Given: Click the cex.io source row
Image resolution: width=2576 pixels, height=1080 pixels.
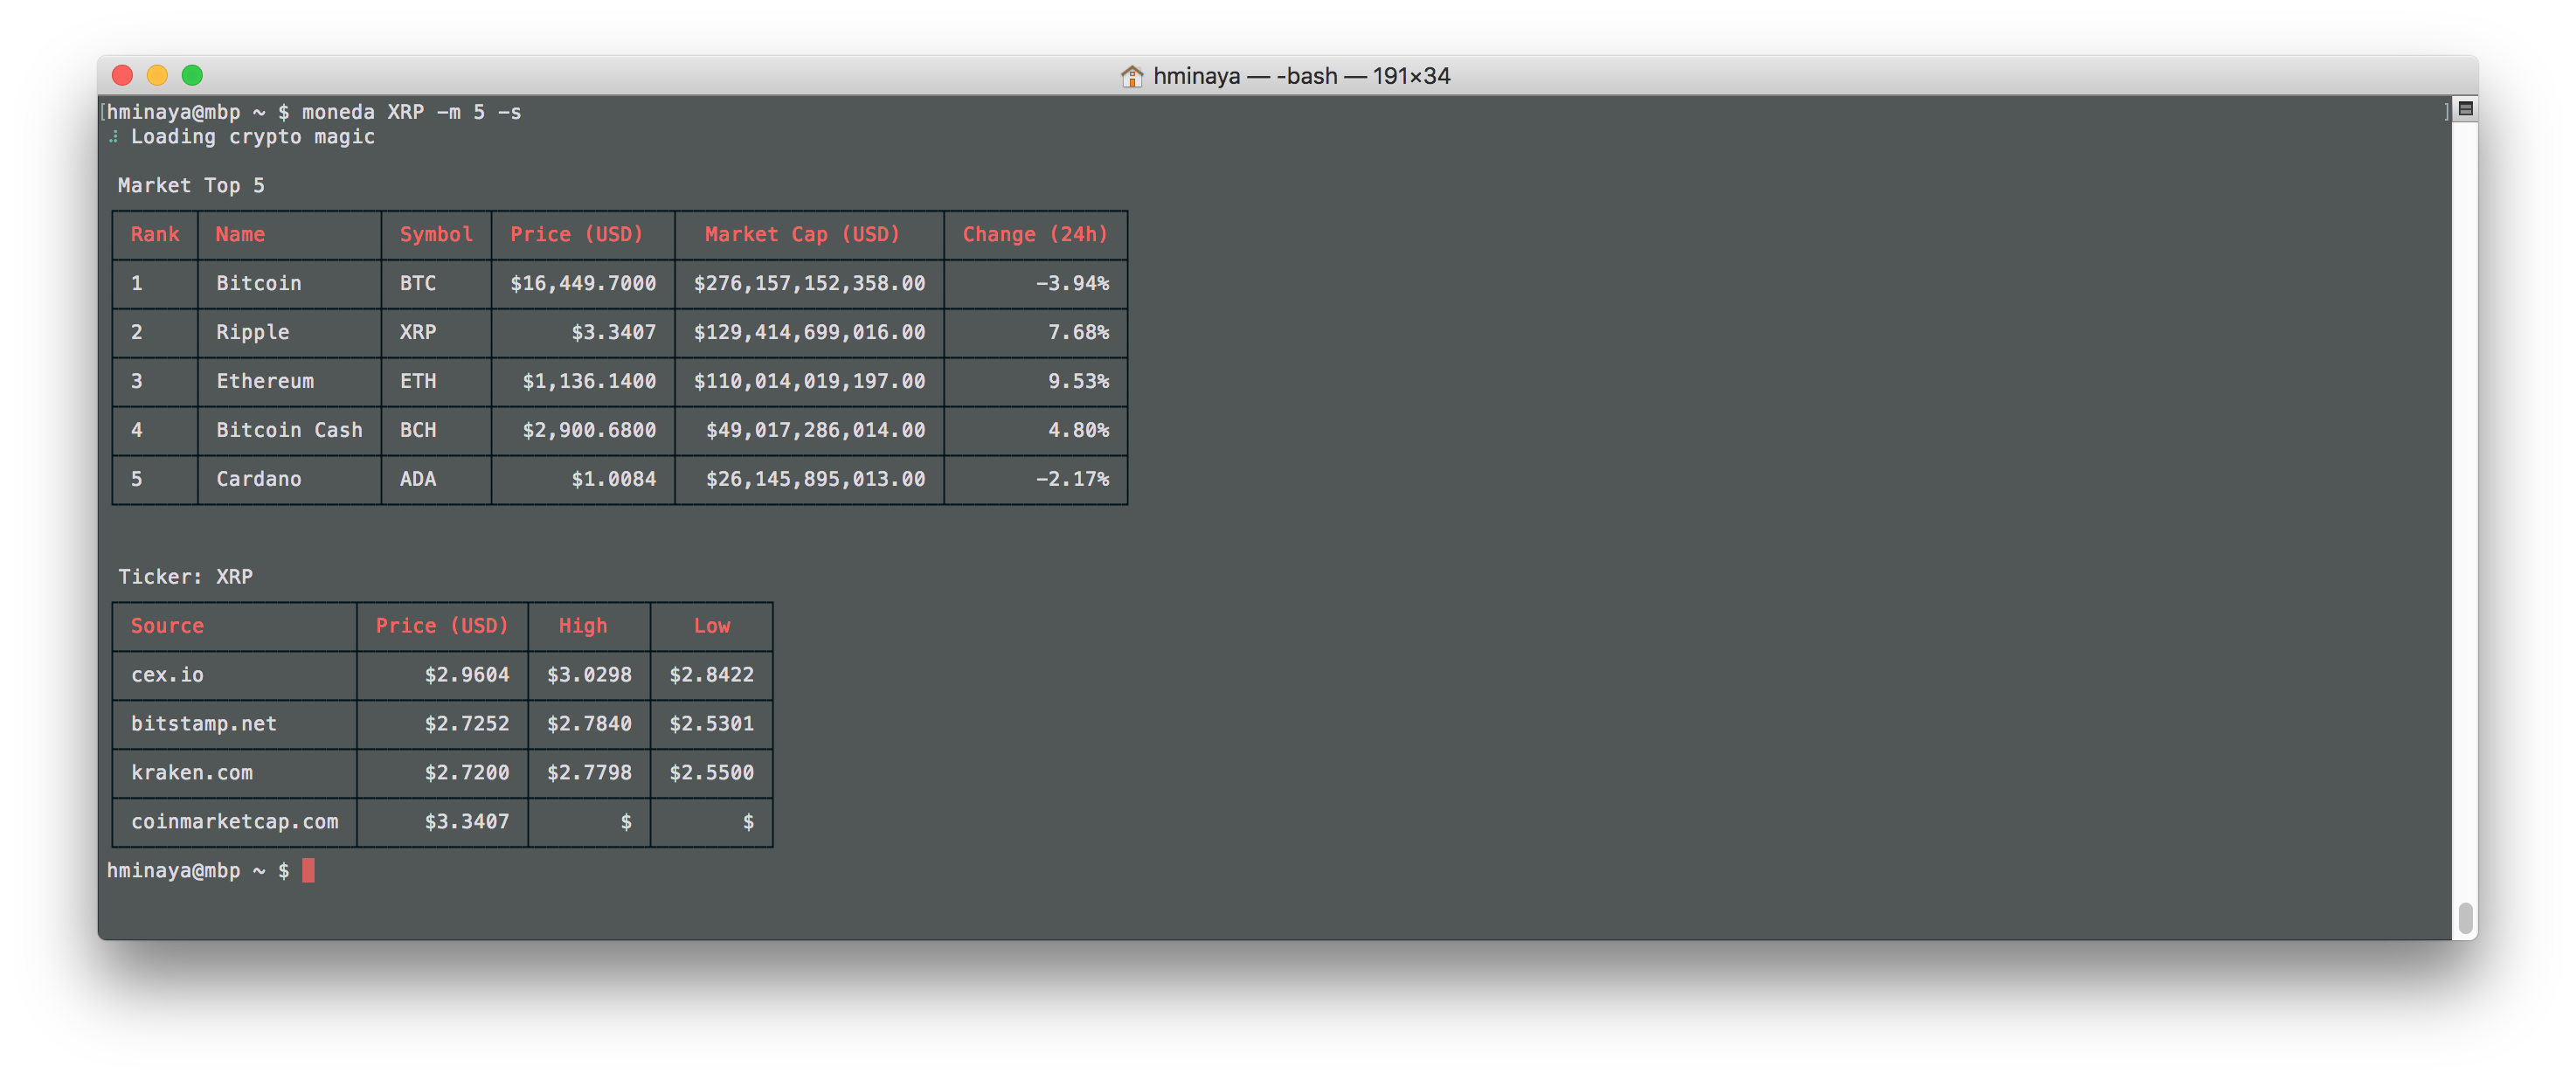Looking at the screenshot, I should [x=168, y=675].
